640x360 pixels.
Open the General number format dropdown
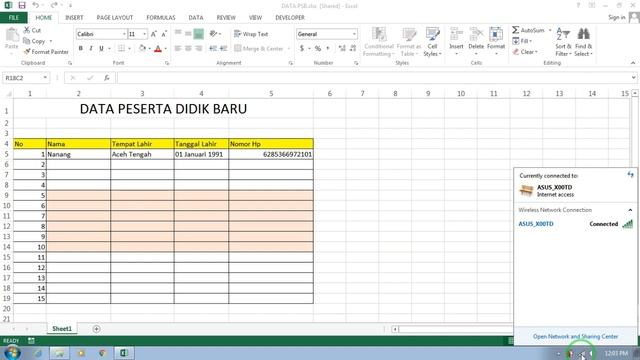(x=354, y=34)
